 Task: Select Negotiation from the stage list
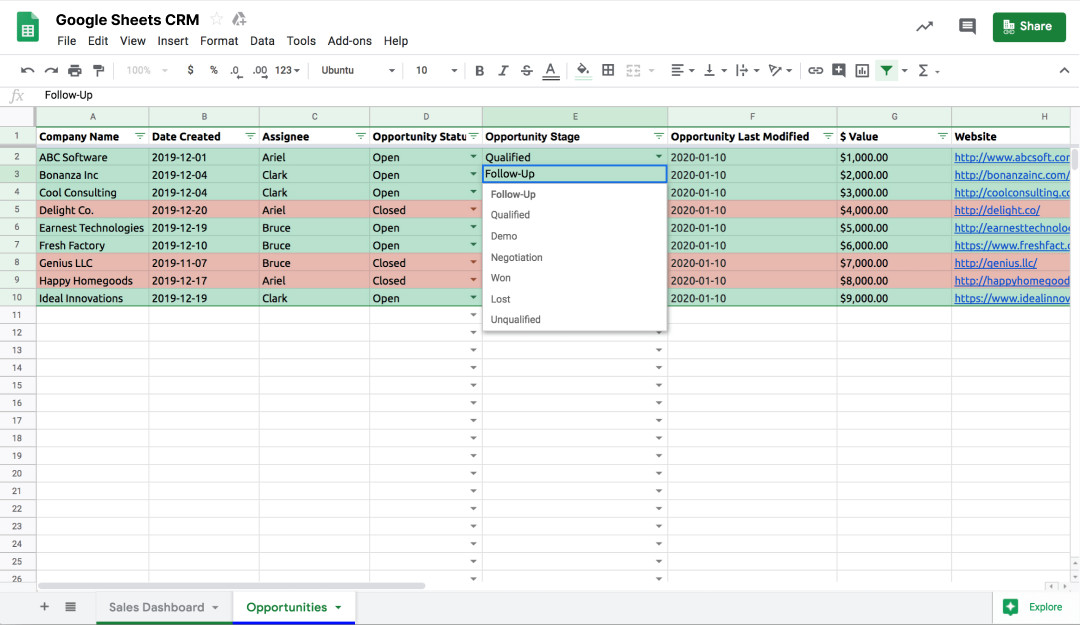[516, 257]
